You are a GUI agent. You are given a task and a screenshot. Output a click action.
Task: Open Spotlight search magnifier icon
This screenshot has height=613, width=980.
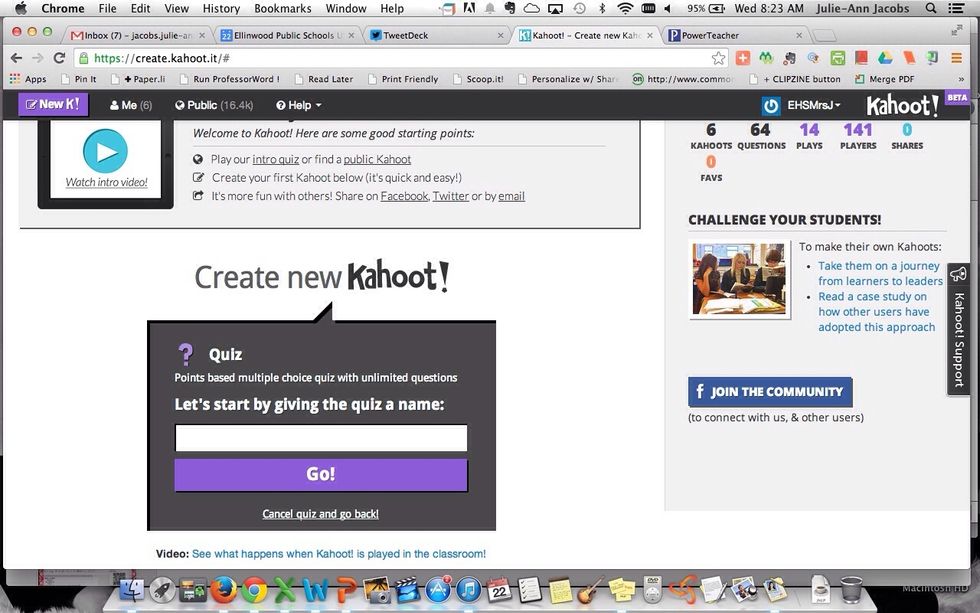931,9
